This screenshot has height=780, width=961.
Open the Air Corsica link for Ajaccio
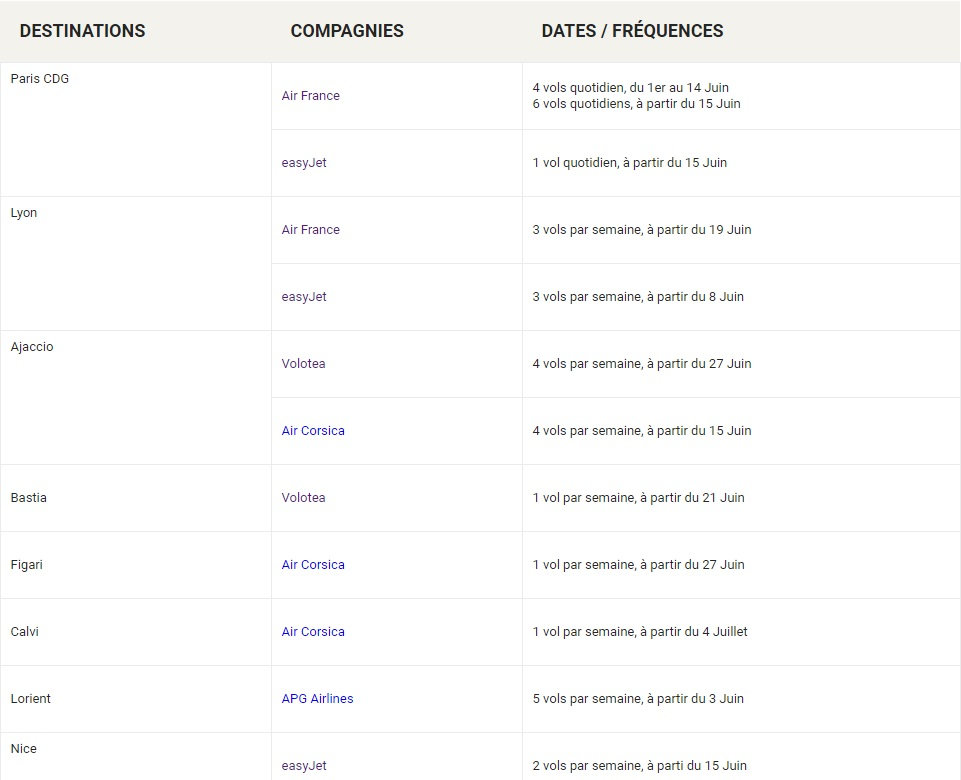(x=313, y=431)
